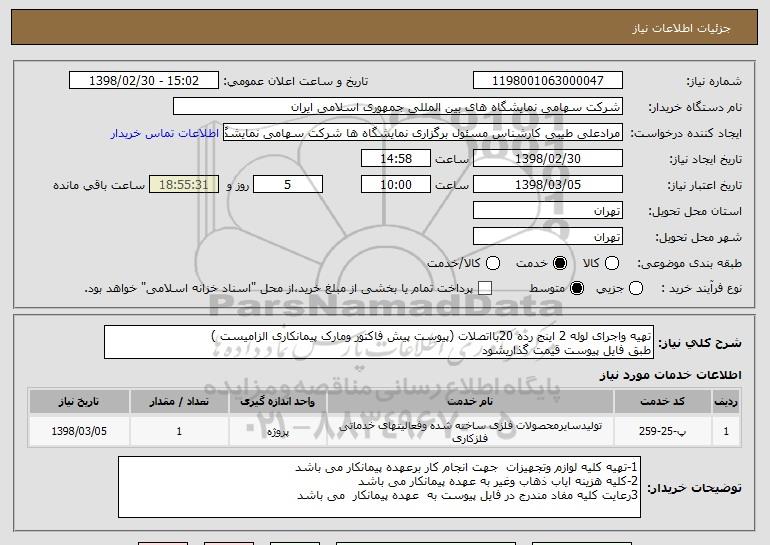Click remaining time countdown 18:55:31
The width and height of the screenshot is (770, 545).
tap(184, 185)
